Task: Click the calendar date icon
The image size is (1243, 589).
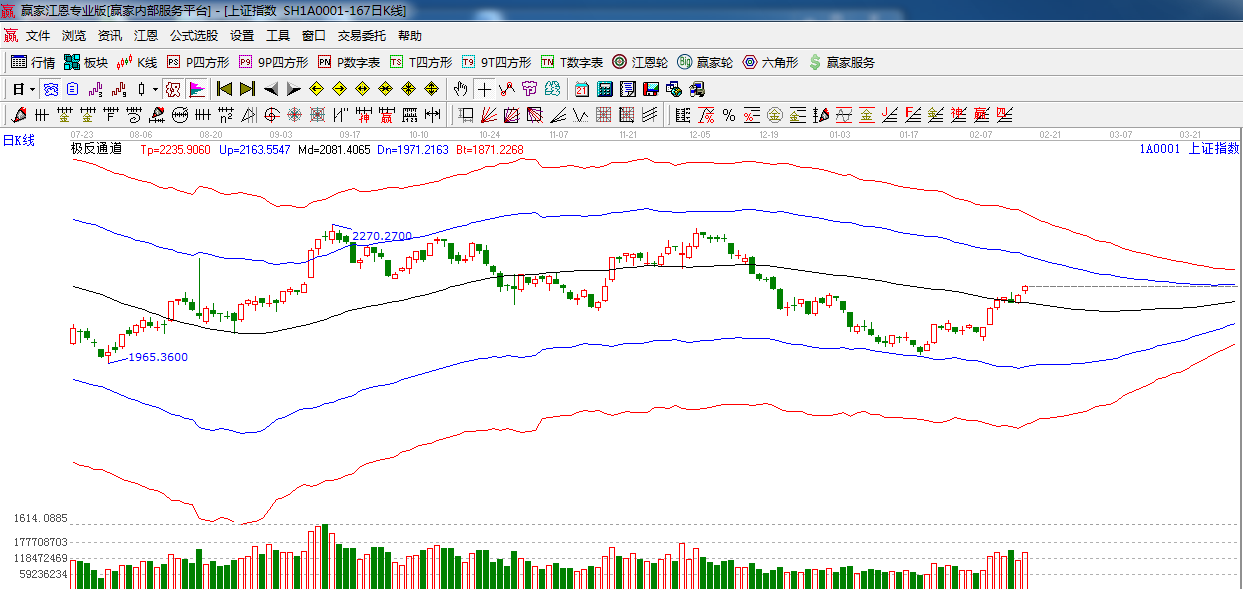Action: 582,89
